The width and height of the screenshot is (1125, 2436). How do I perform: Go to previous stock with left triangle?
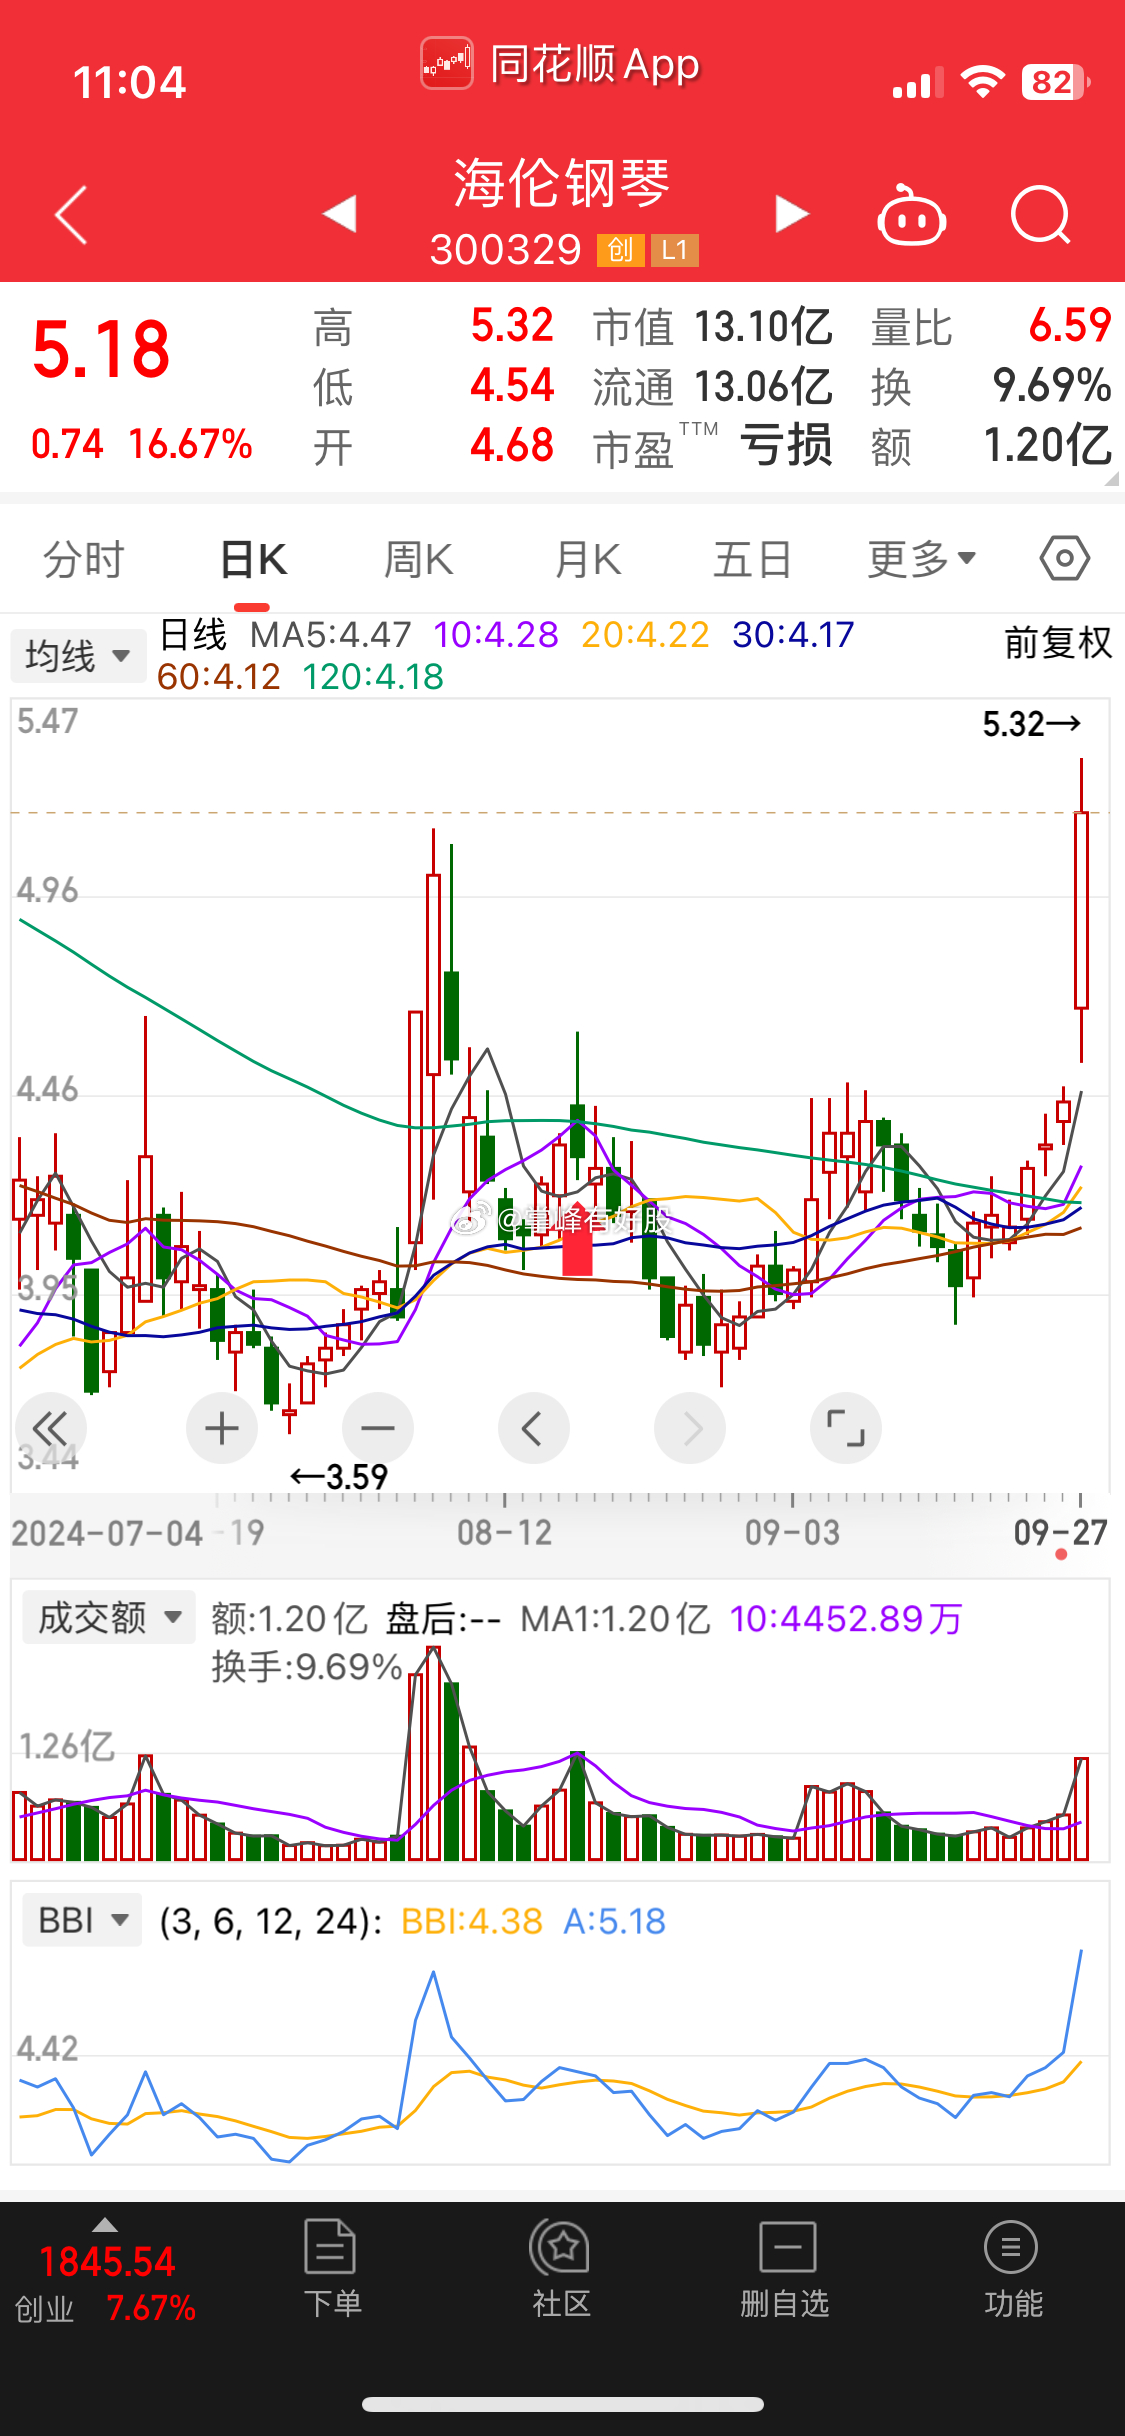340,213
